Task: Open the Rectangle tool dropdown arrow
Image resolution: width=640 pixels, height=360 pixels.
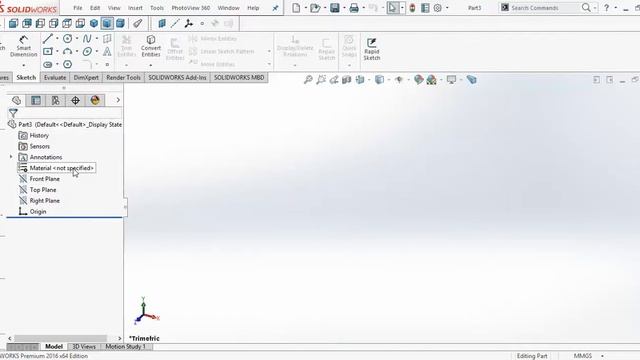Action: (x=57, y=51)
